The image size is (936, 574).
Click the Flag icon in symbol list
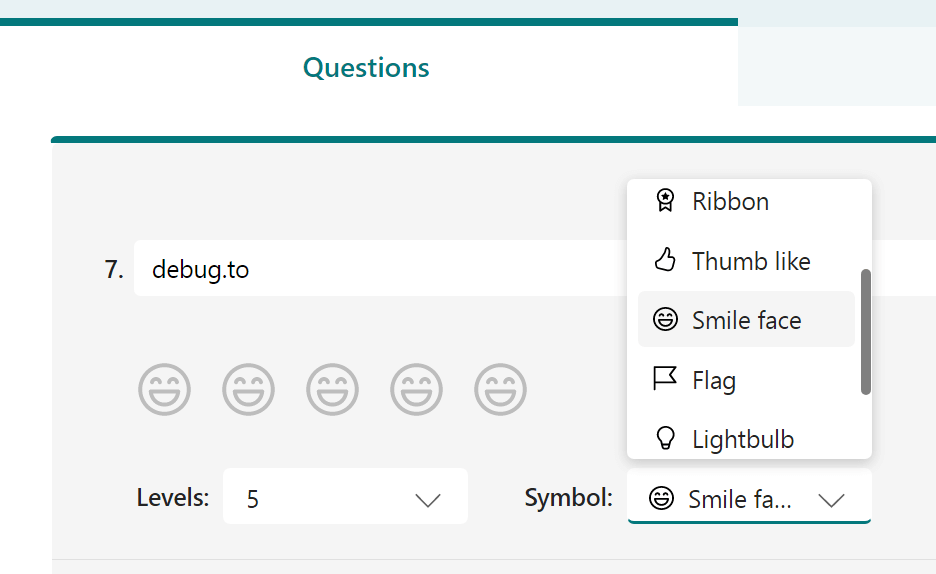(x=665, y=380)
